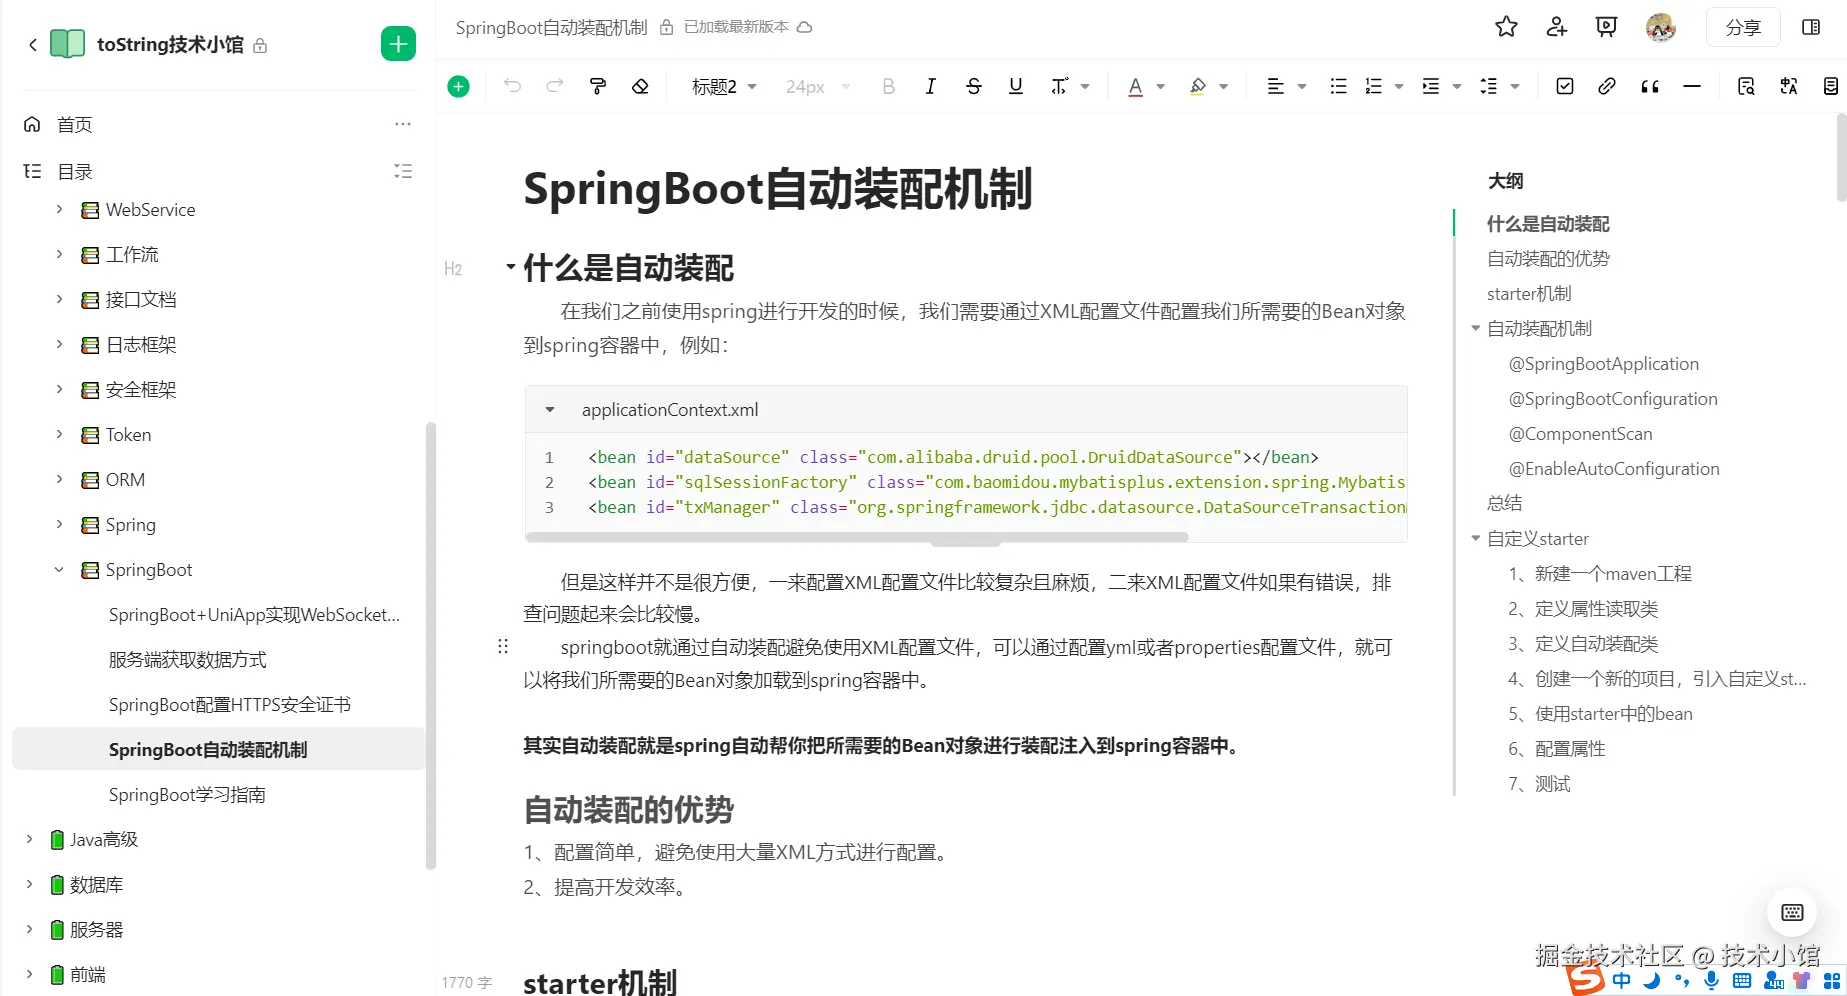Click the 目录 sidebar entry
The height and width of the screenshot is (996, 1847).
pos(75,171)
